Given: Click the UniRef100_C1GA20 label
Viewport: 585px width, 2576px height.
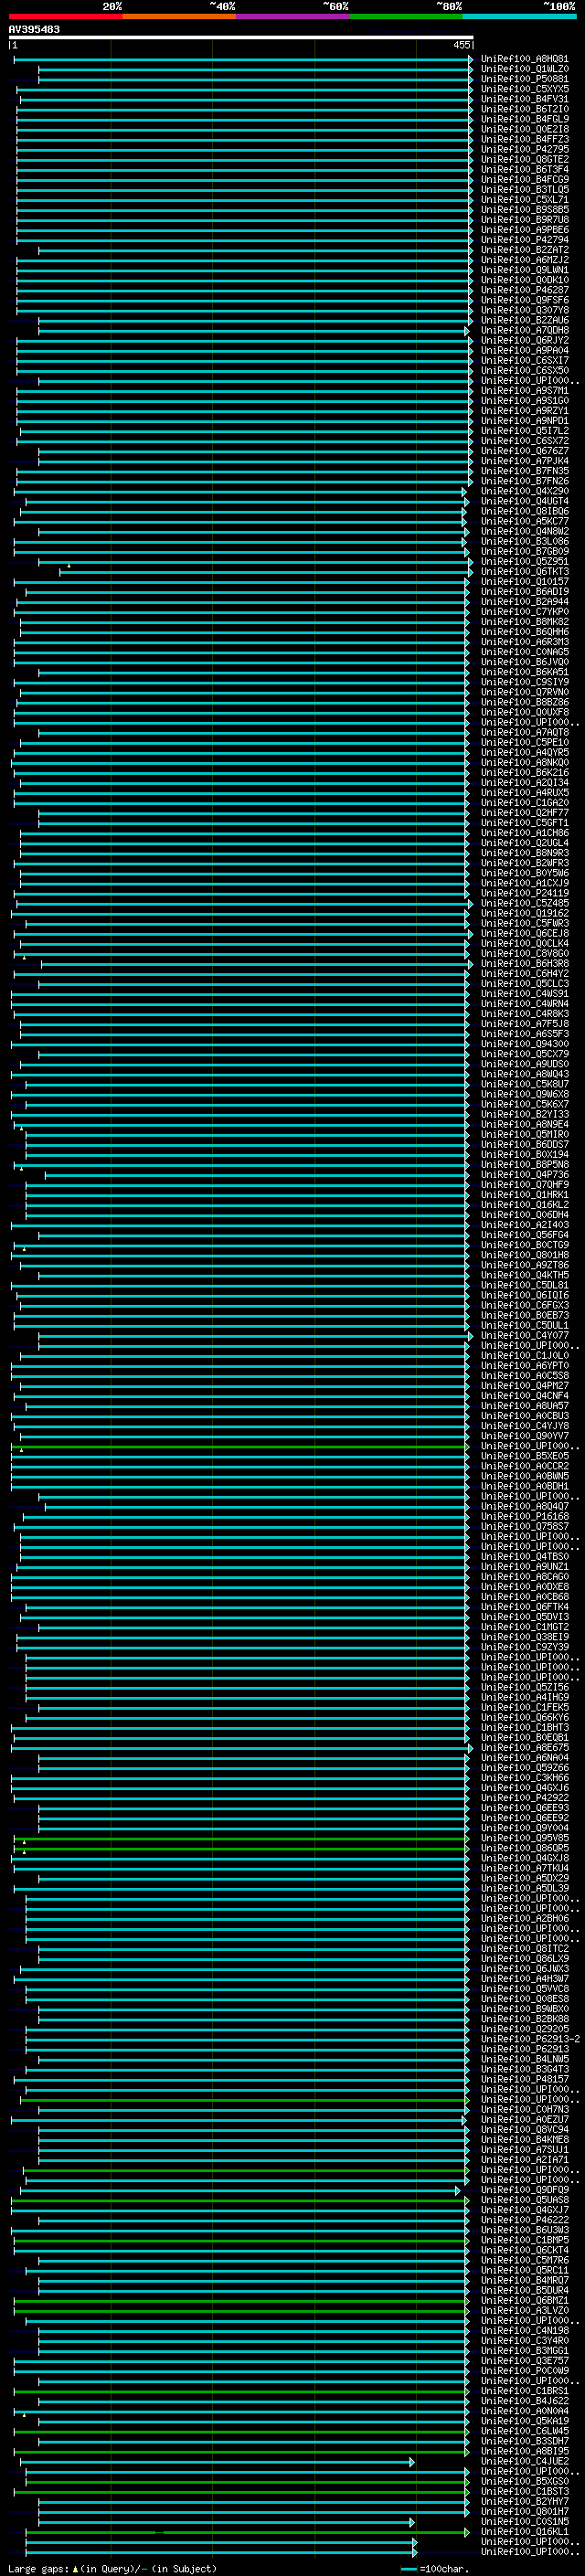Looking at the screenshot, I should 525,802.
